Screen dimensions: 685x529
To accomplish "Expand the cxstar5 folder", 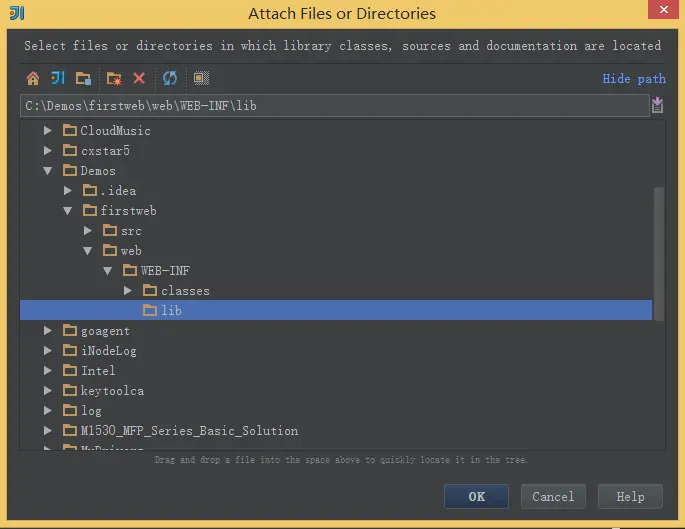I will click(x=48, y=151).
